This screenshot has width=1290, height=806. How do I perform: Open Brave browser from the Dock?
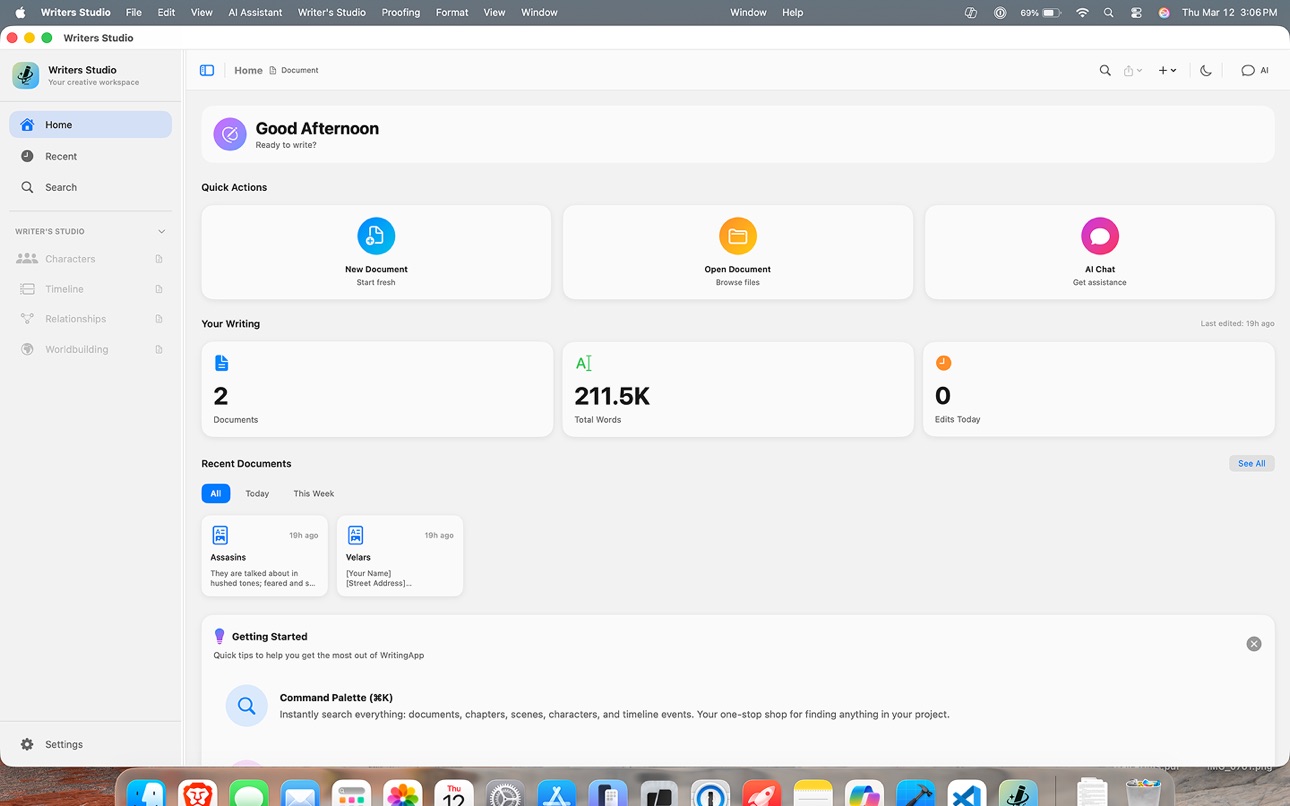coord(198,796)
